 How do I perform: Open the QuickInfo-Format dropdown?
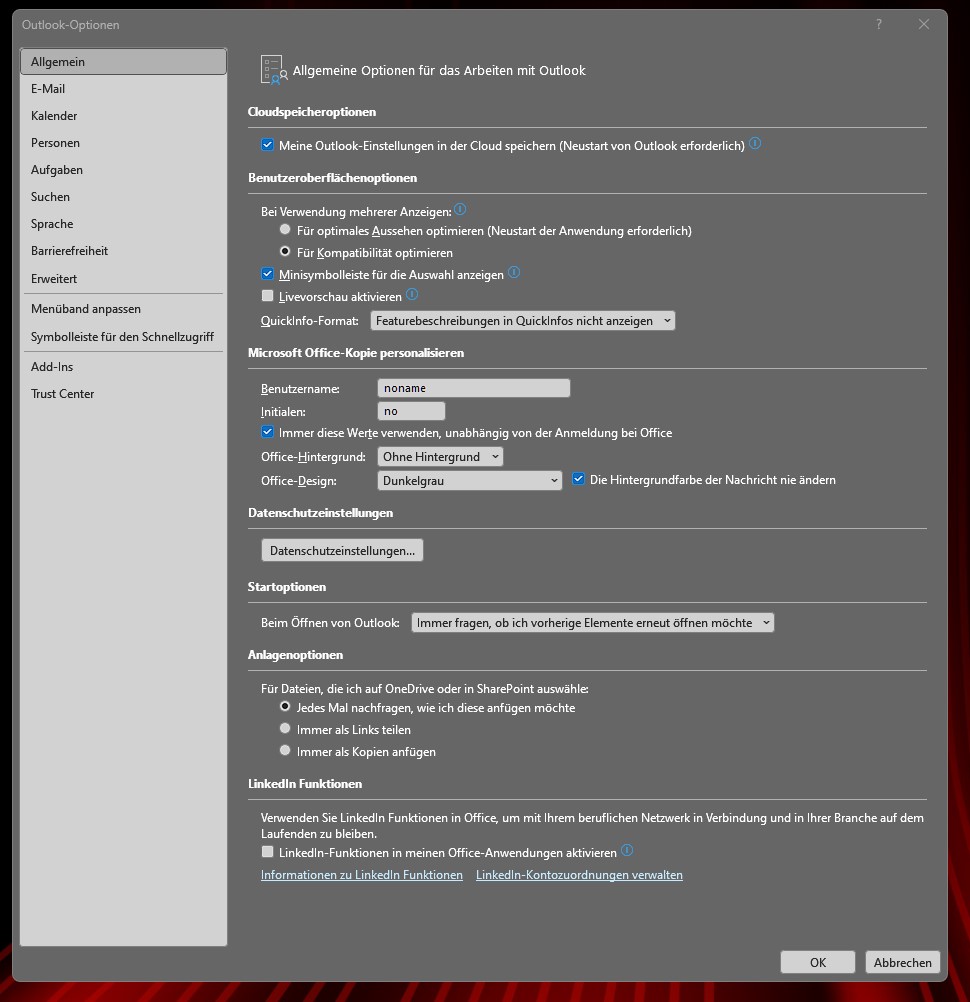(x=523, y=321)
